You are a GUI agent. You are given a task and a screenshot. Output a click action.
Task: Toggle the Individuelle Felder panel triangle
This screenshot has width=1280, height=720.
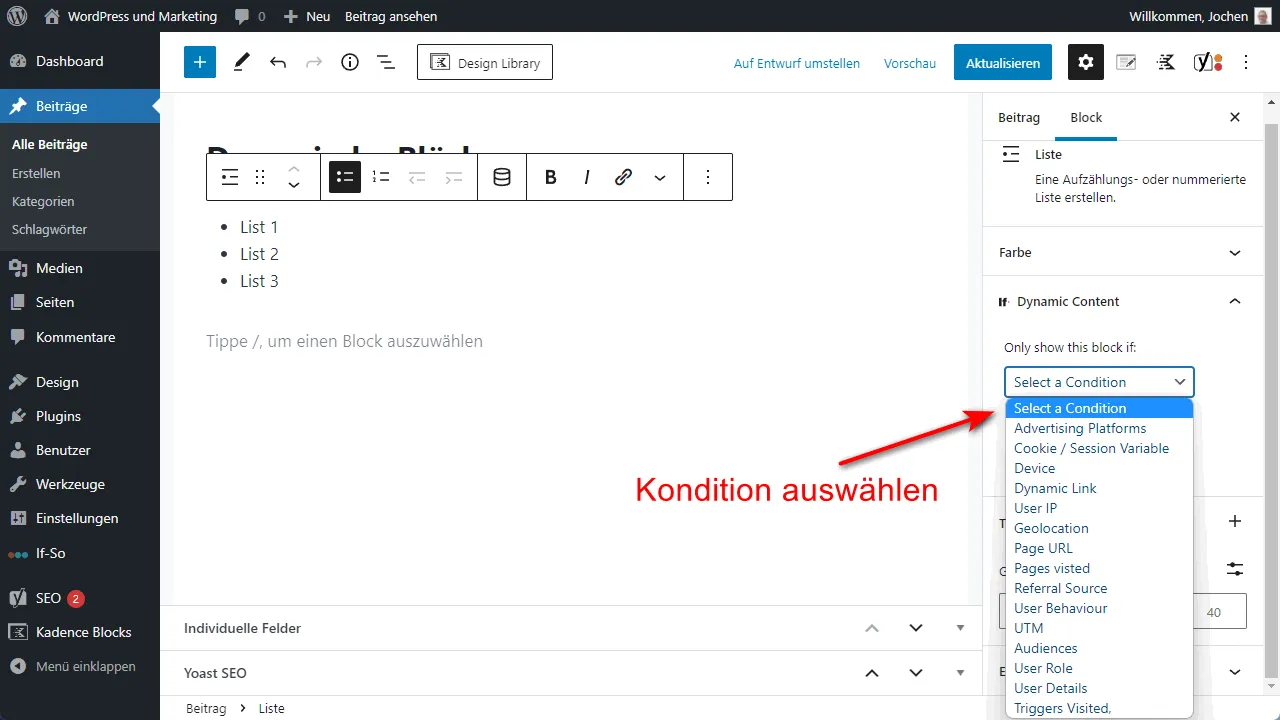[x=960, y=628]
